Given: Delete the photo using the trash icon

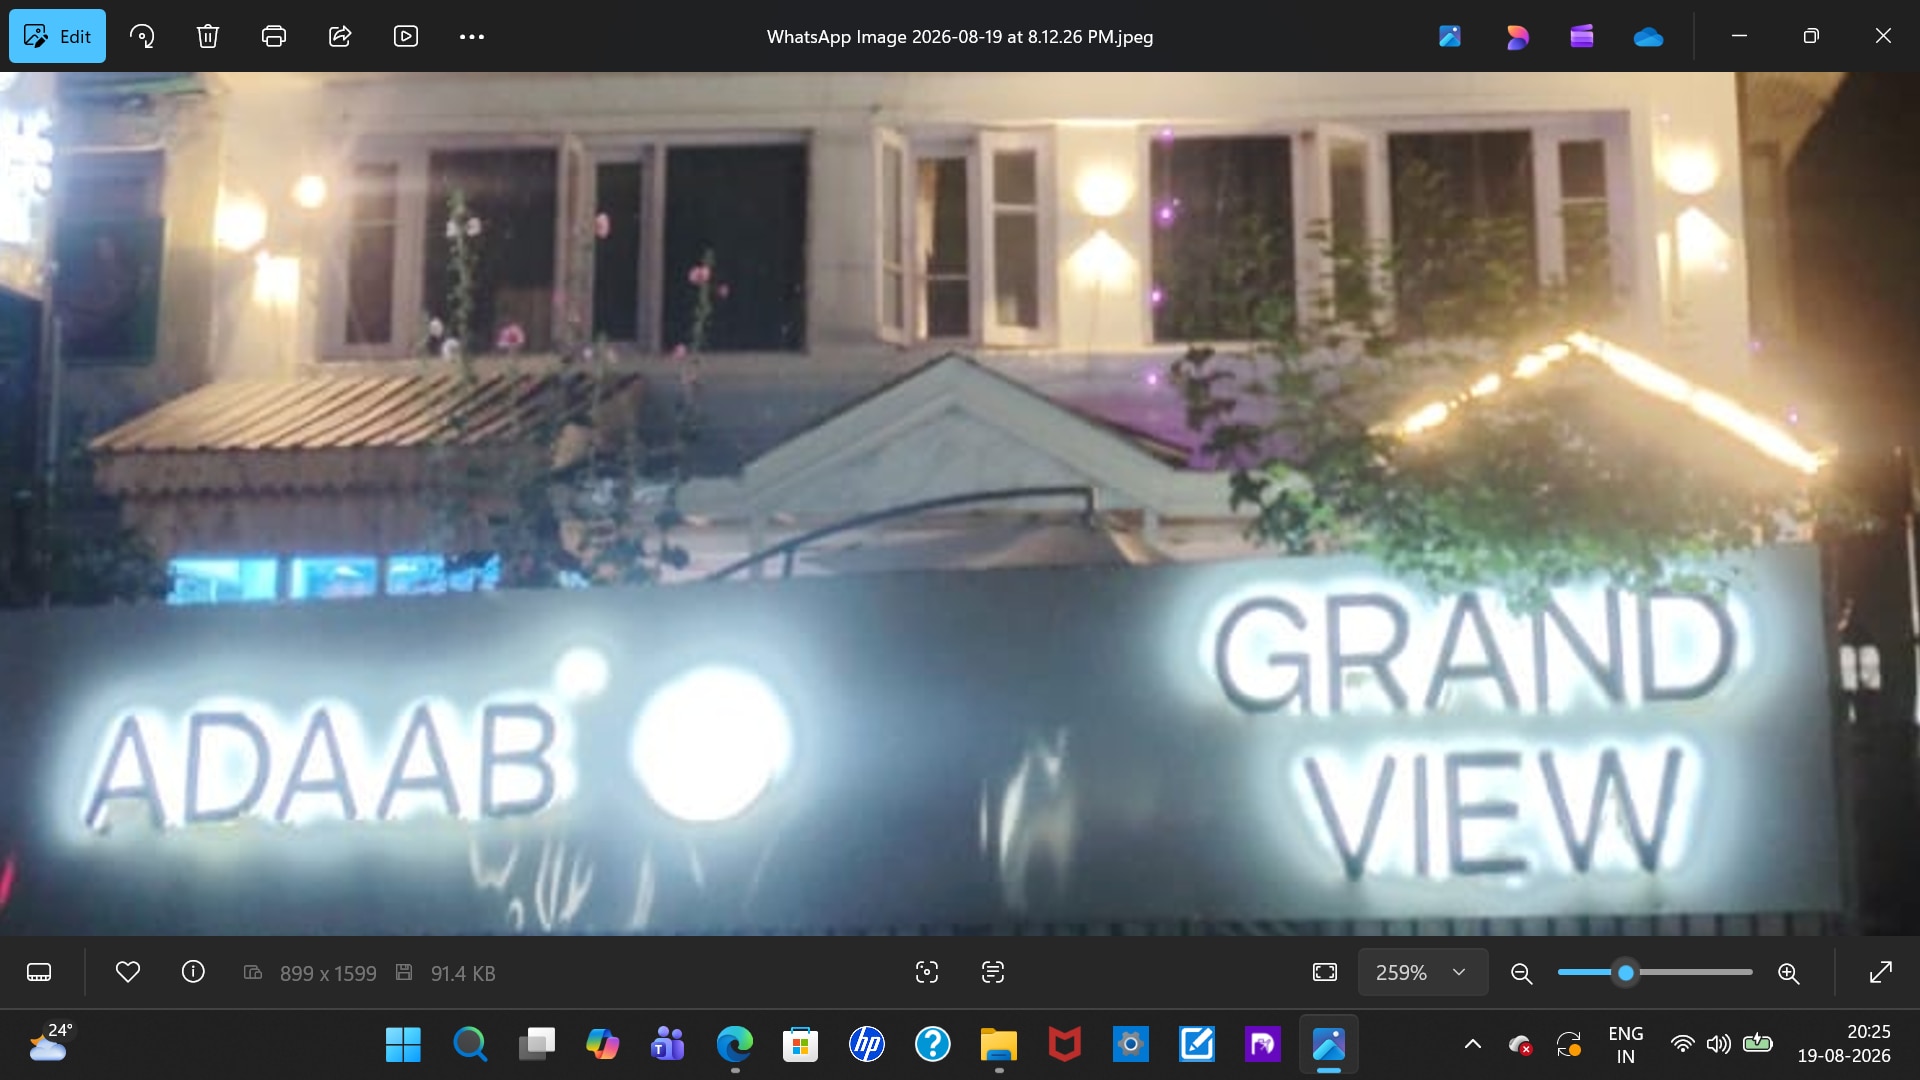Looking at the screenshot, I should (208, 36).
